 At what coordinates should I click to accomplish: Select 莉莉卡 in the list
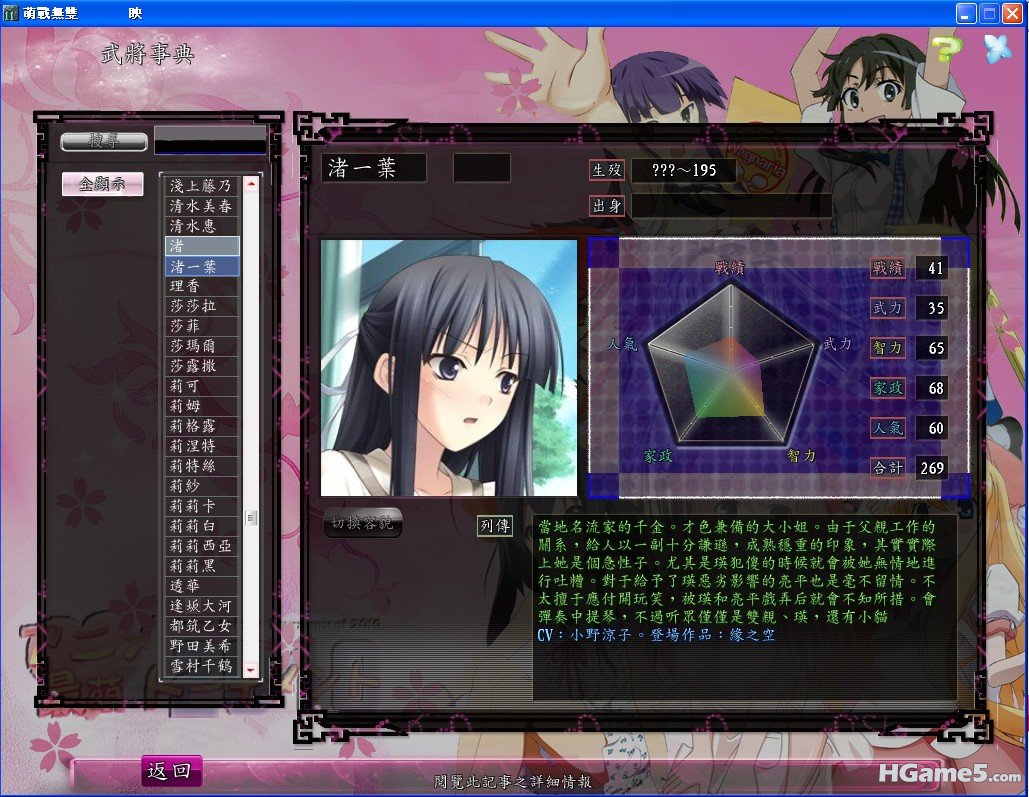[x=201, y=506]
